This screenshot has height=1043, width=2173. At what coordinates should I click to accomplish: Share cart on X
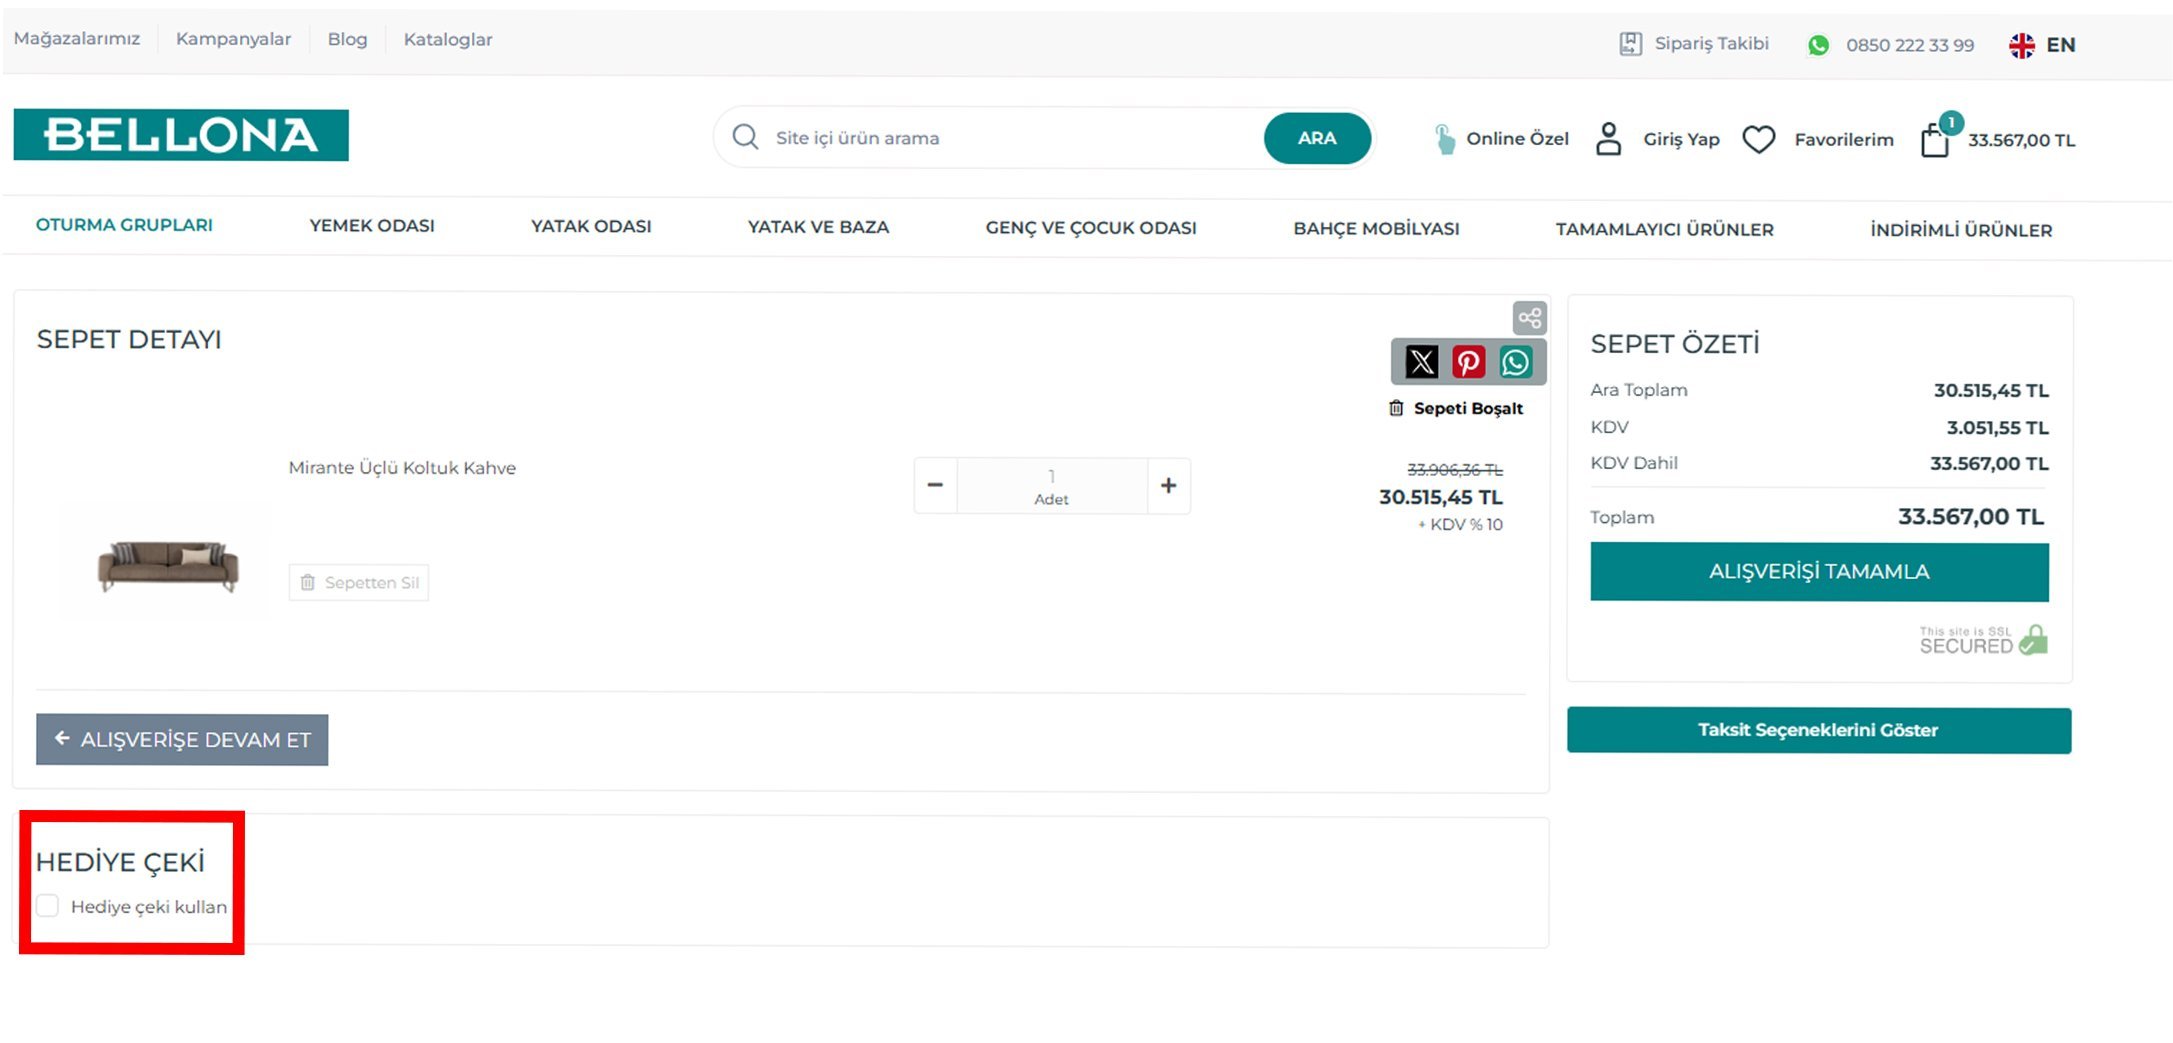click(x=1421, y=362)
